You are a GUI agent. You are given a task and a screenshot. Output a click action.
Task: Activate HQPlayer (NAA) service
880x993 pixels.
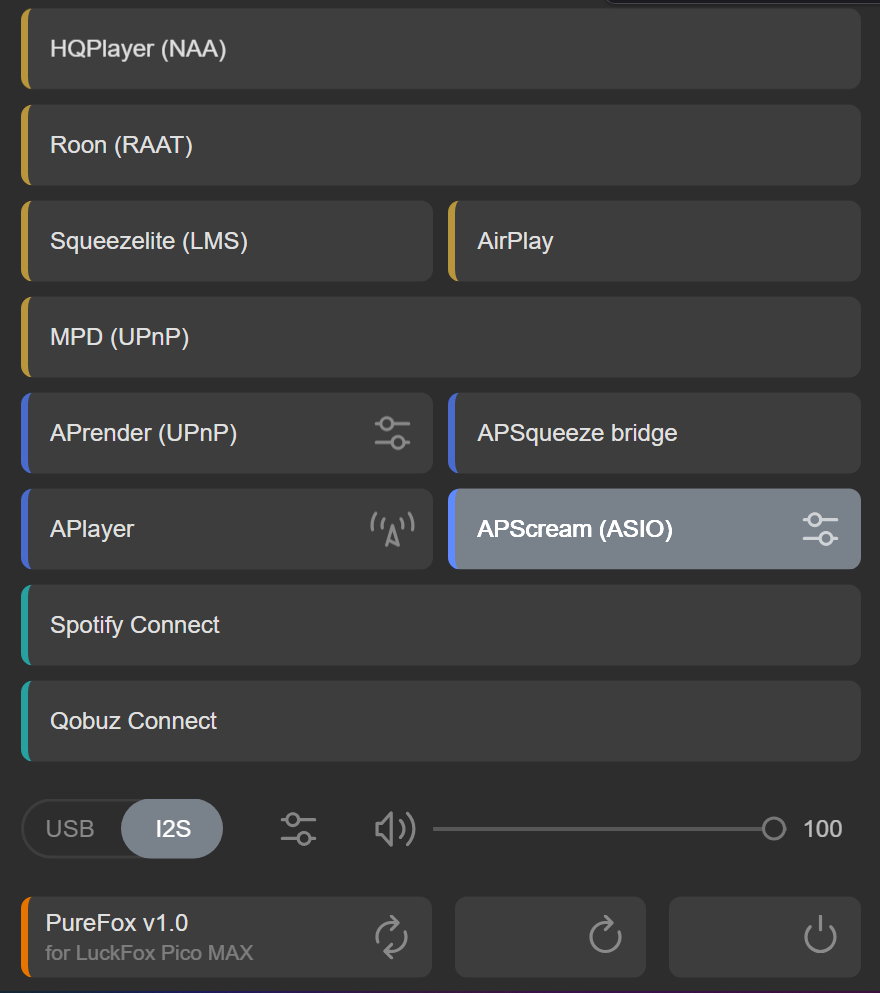[440, 49]
